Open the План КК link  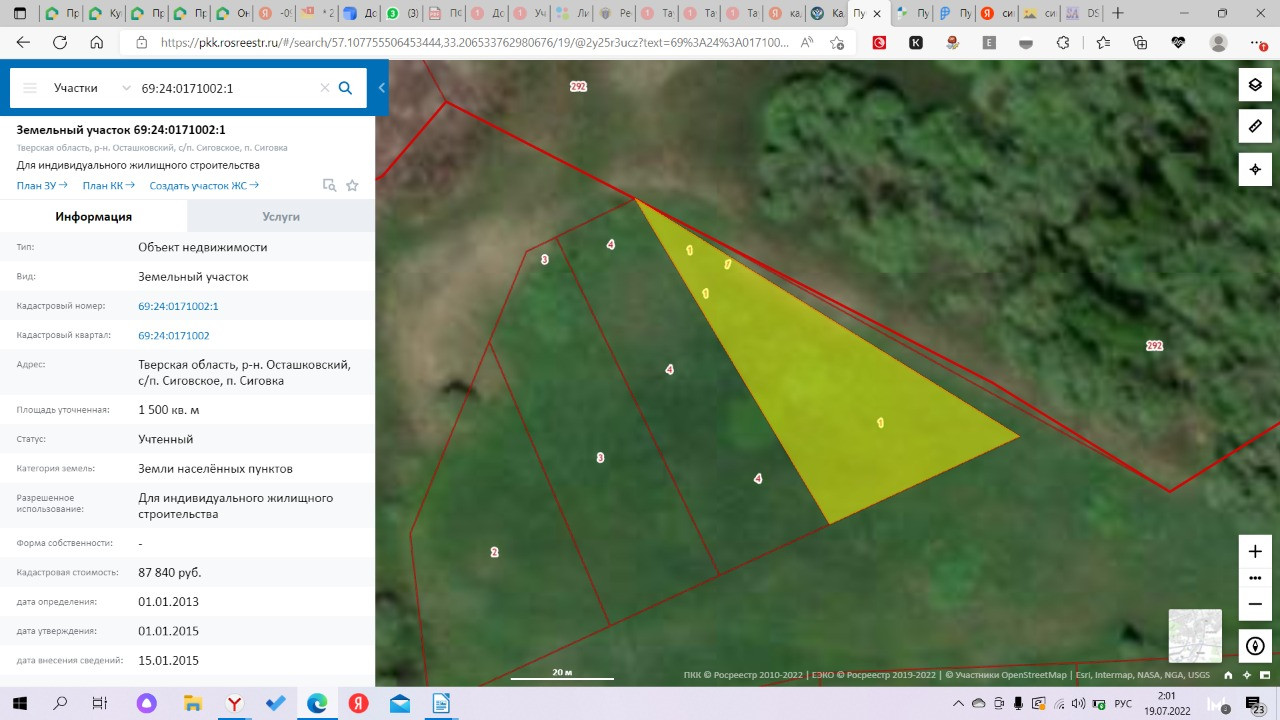[109, 185]
